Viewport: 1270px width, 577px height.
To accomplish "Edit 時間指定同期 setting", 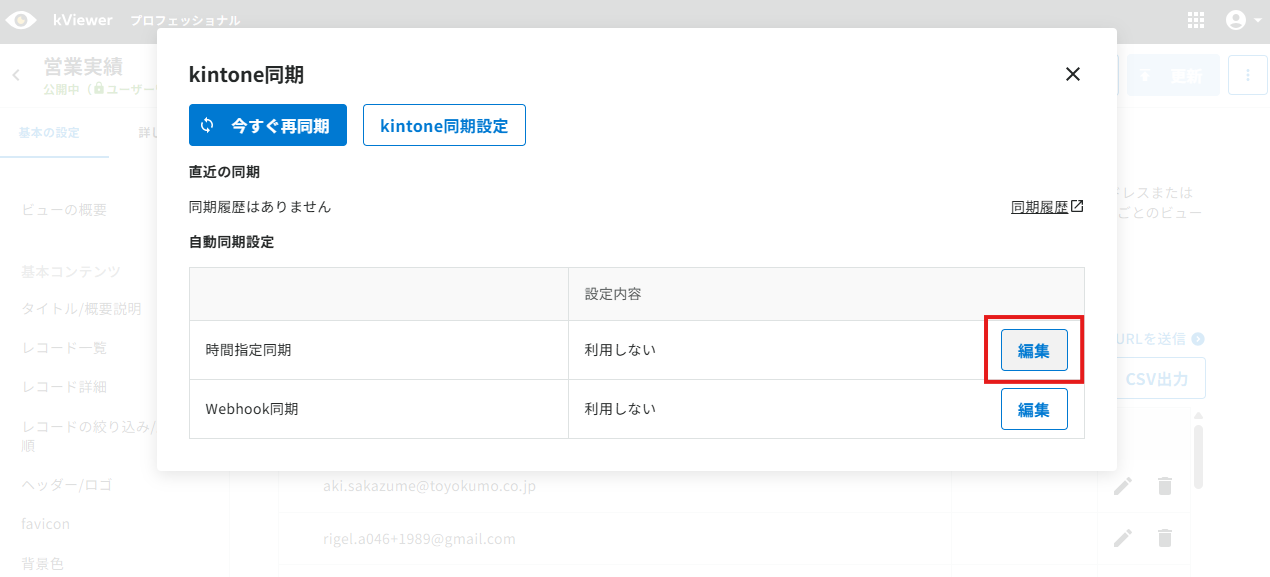I will tap(1034, 350).
